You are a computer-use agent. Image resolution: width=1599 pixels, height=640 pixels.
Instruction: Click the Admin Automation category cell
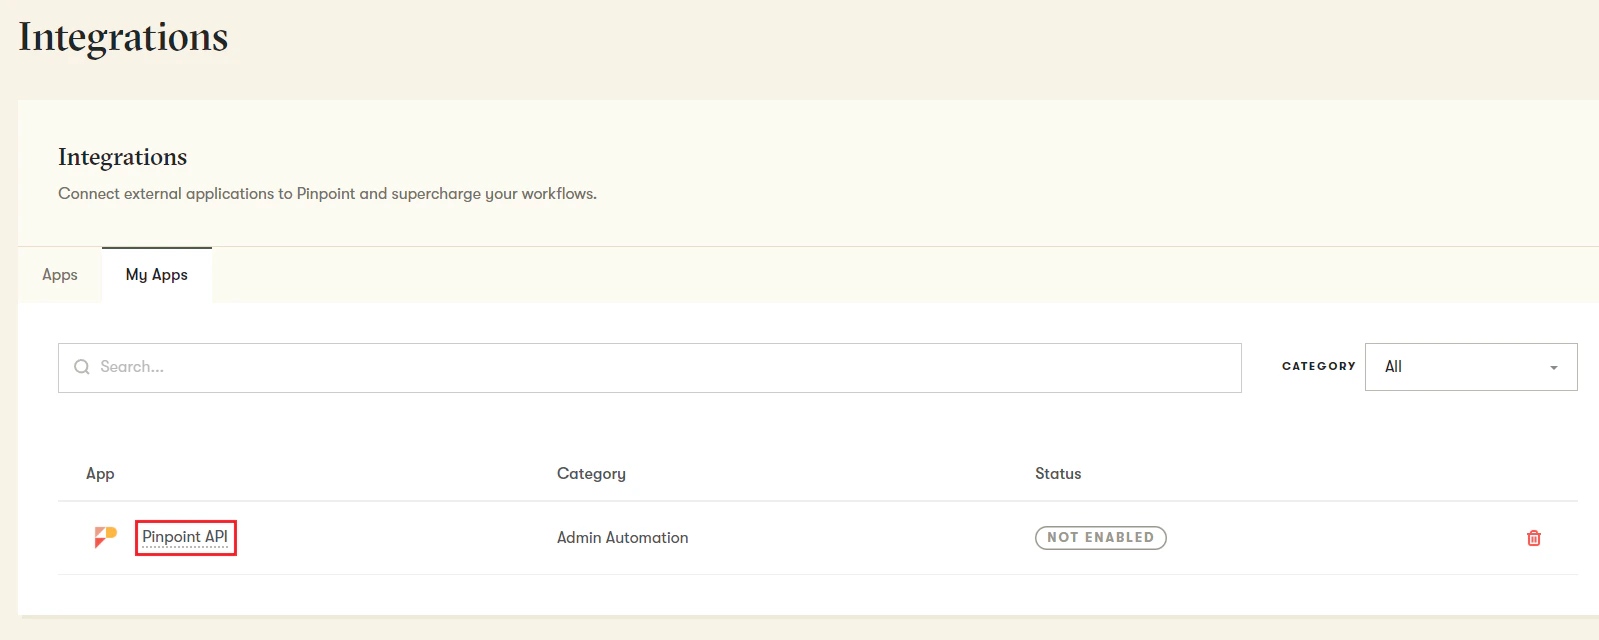pyautogui.click(x=622, y=538)
